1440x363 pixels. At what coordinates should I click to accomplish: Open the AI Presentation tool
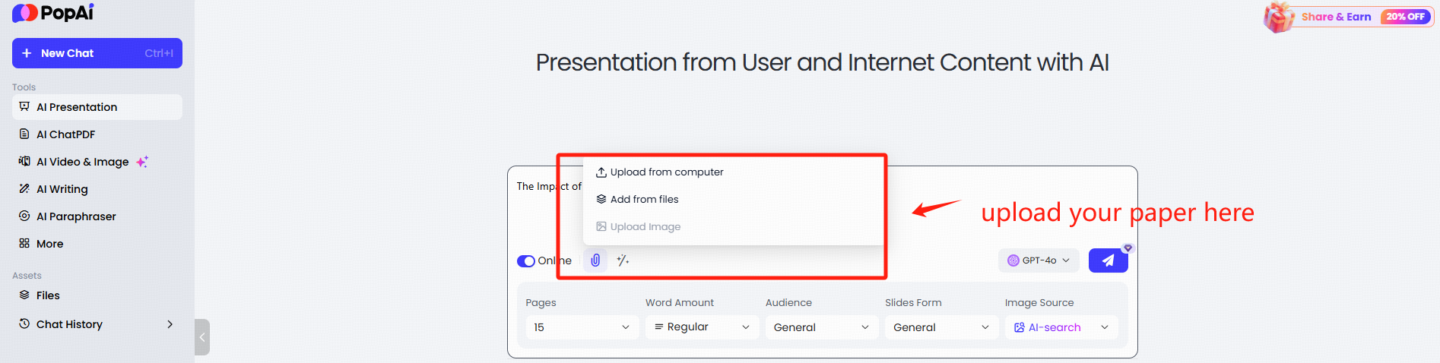click(97, 107)
